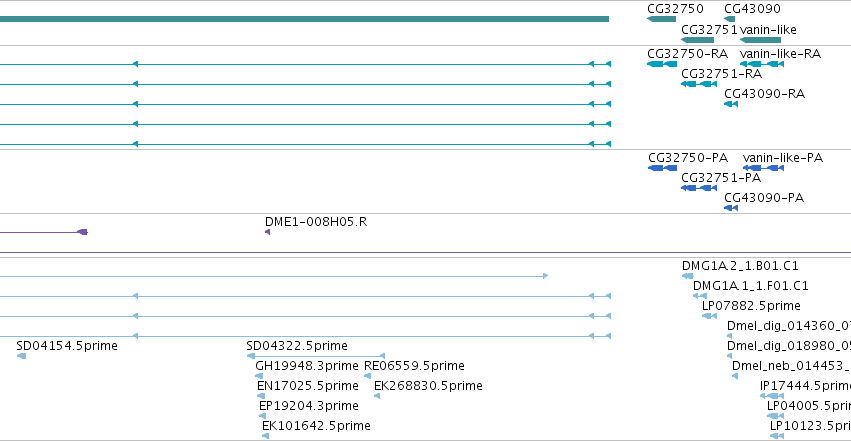Select the Dmel_neb_014453 feature glyph
The height and width of the screenshot is (441, 851).
click(735, 376)
